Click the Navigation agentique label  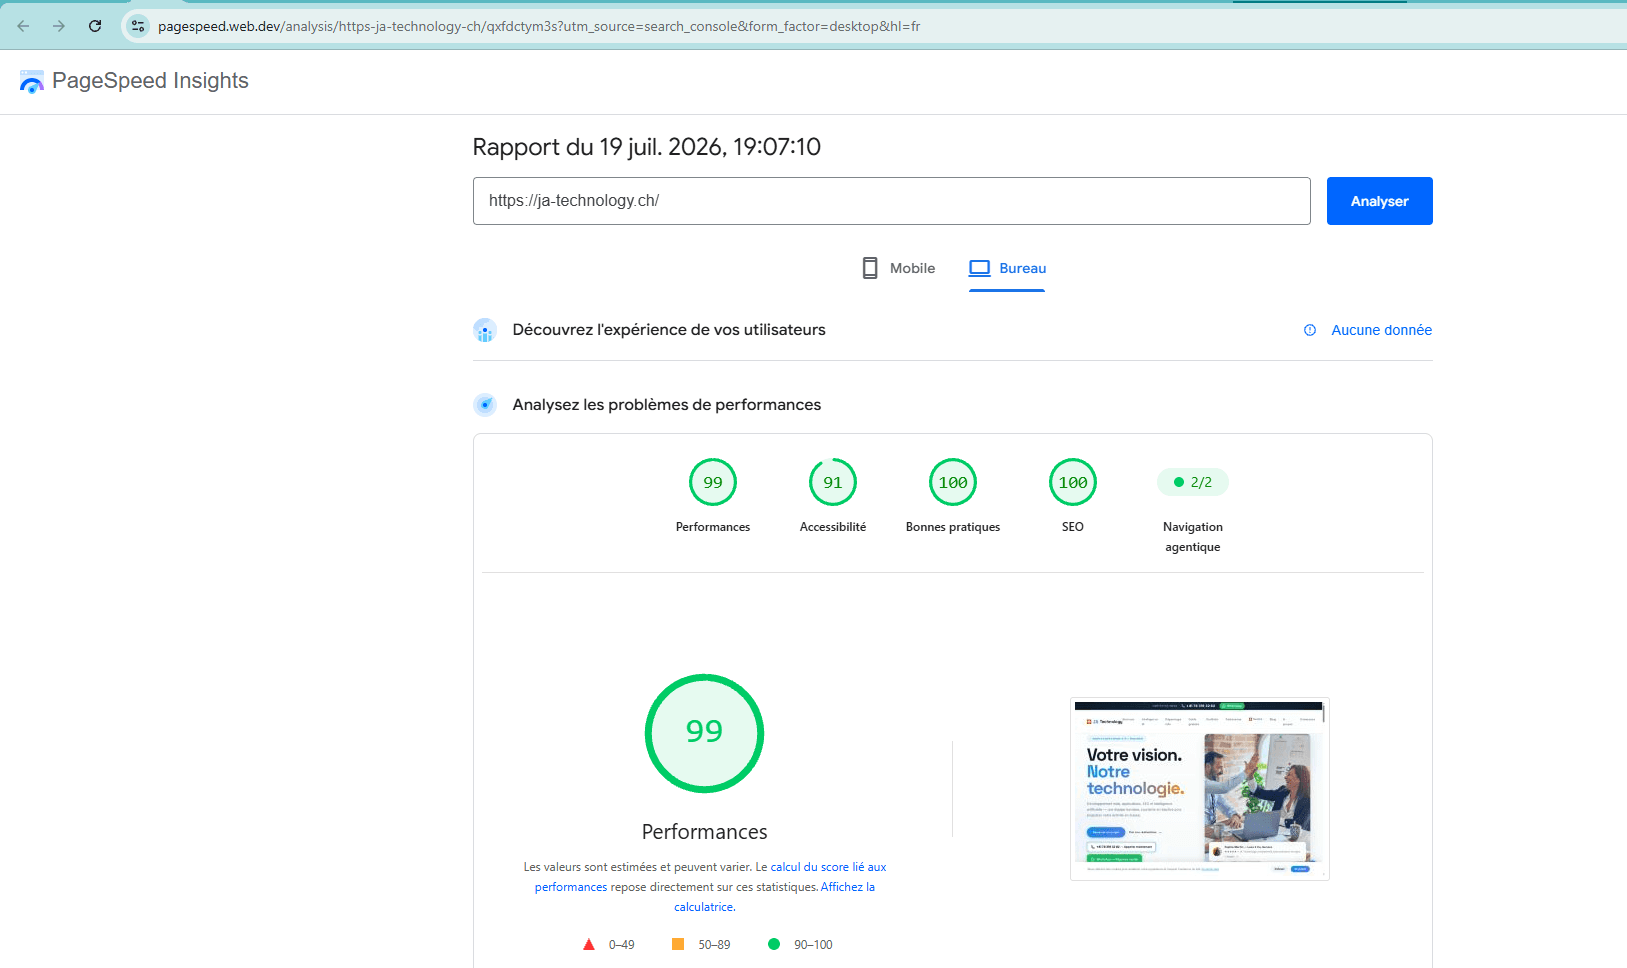(1193, 537)
